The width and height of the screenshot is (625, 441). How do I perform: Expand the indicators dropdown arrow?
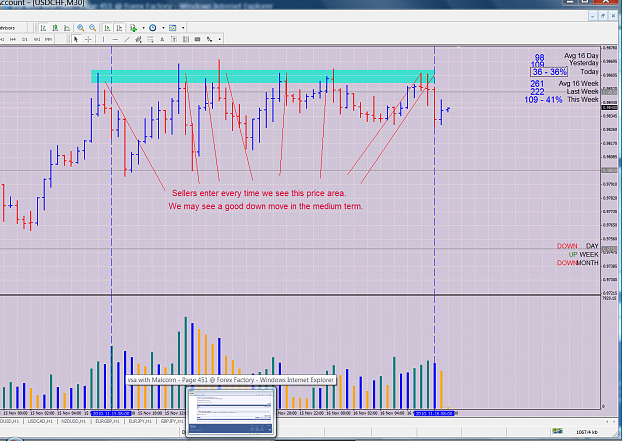pos(143,28)
